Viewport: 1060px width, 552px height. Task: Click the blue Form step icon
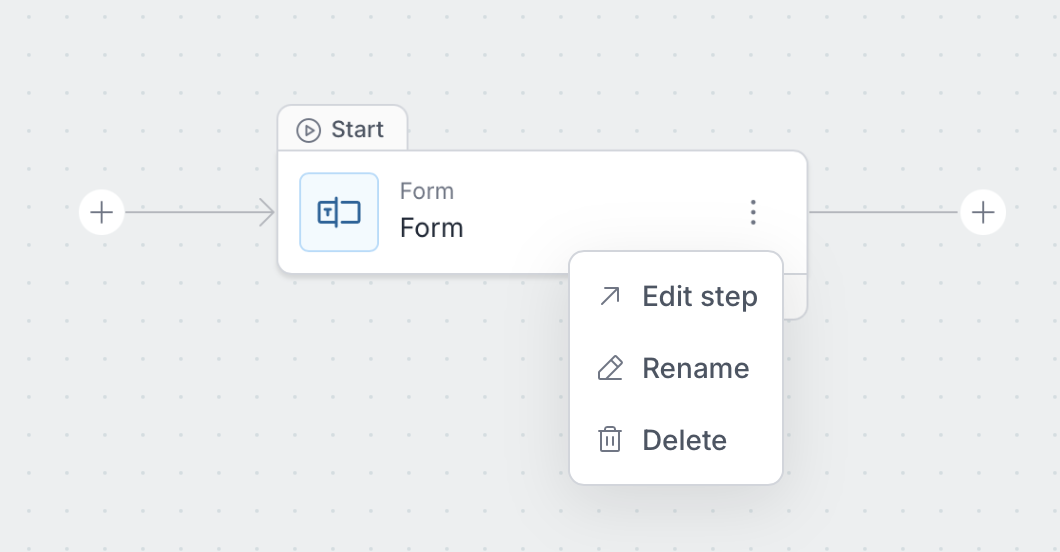pyautogui.click(x=339, y=212)
